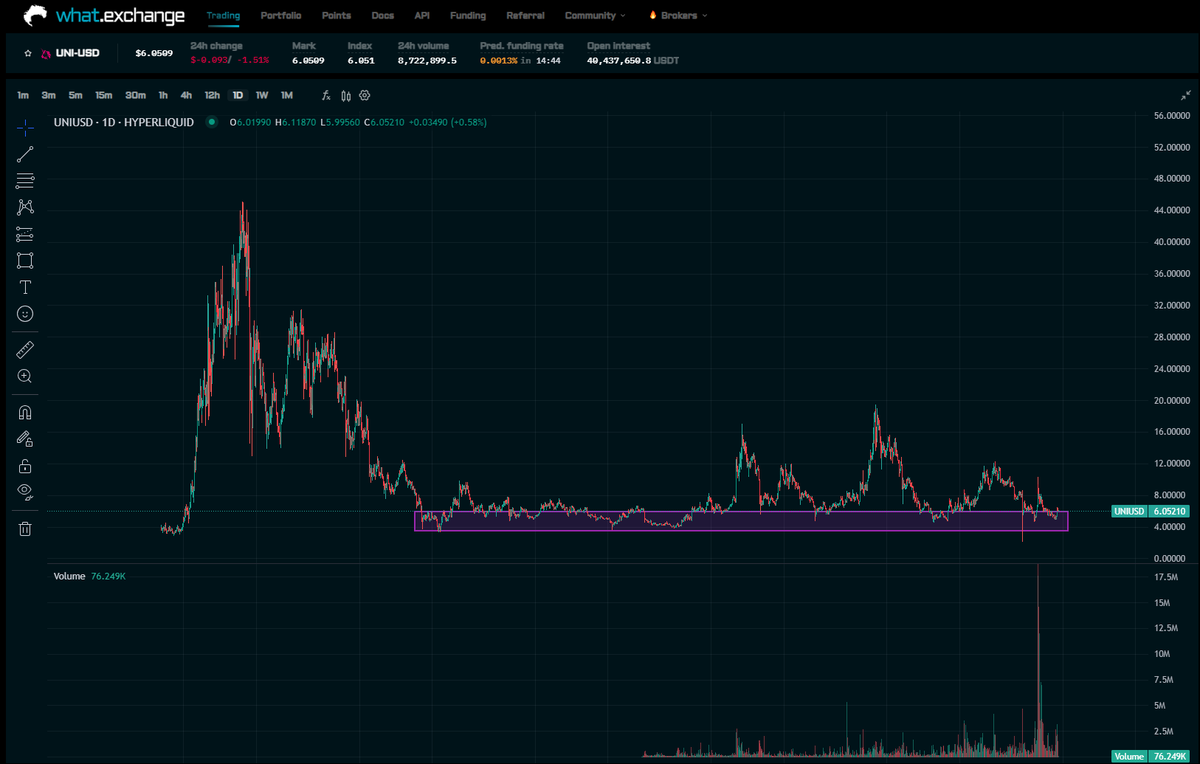The height and width of the screenshot is (764, 1200).
Task: Open the Funding tab
Action: 468,16
